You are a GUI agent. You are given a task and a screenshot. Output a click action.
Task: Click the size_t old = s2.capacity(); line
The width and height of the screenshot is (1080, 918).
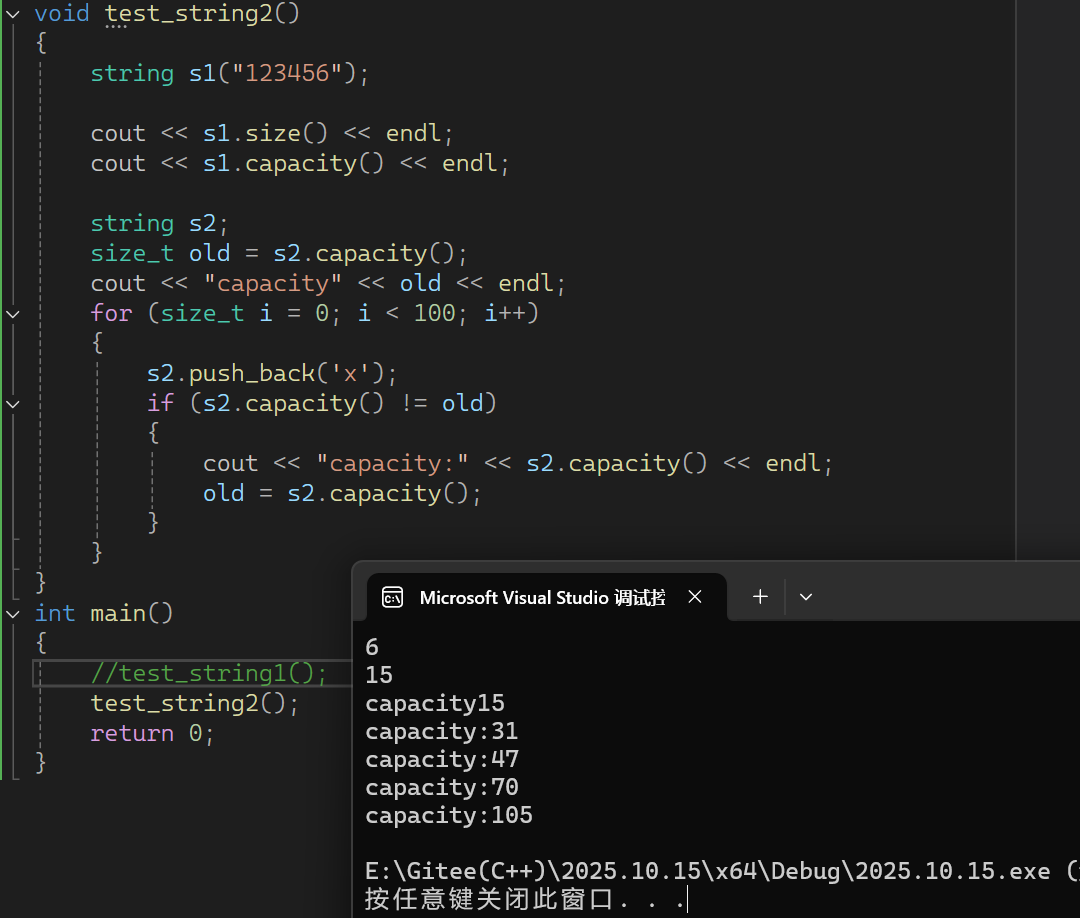point(279,253)
